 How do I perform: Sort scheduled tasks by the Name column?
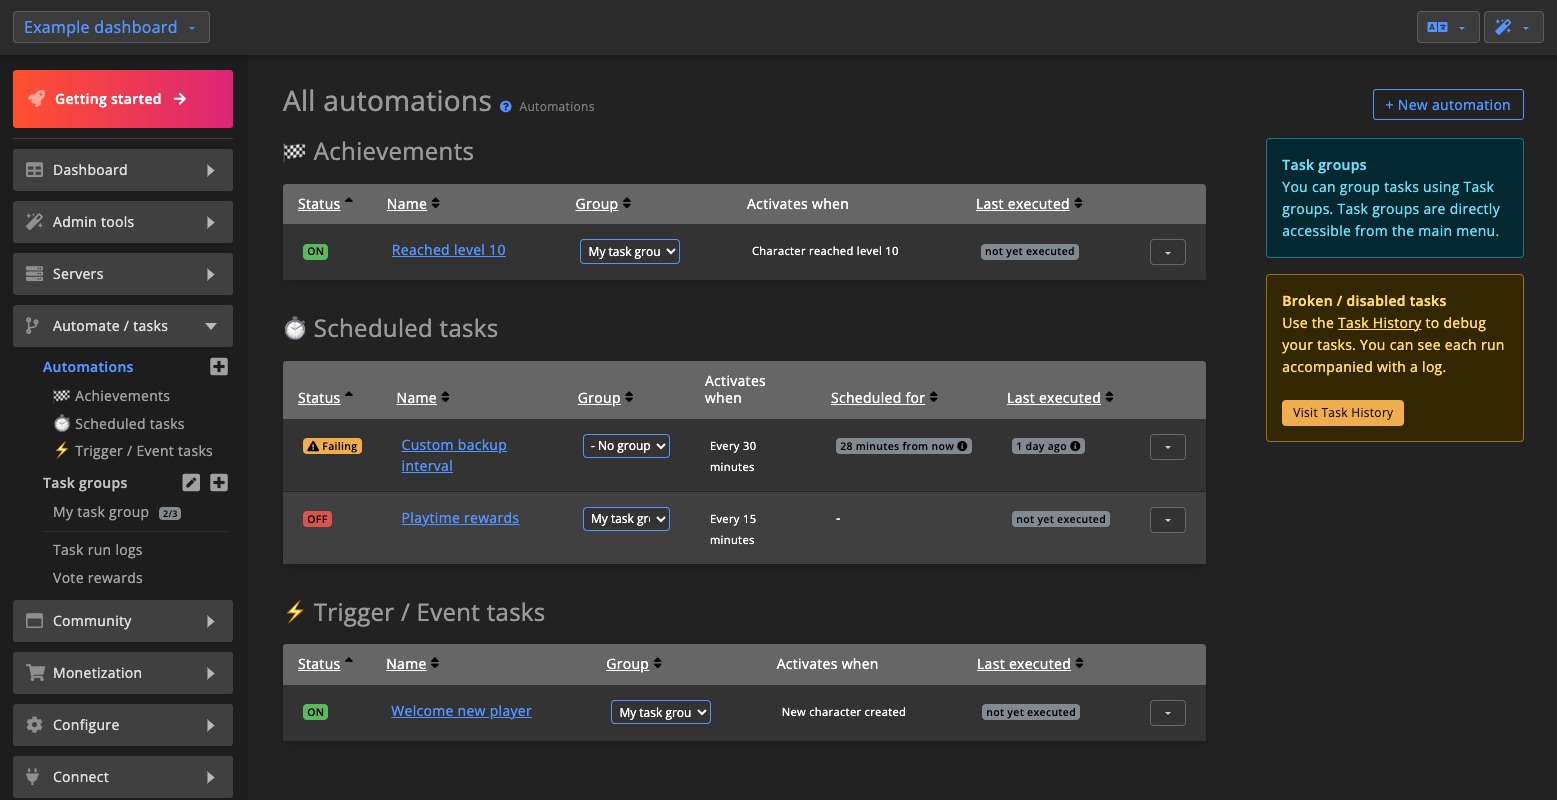[x=416, y=397]
